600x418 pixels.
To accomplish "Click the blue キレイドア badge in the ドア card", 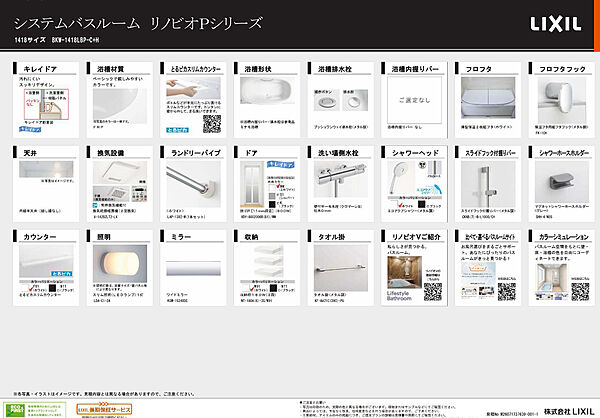I will pyautogui.click(x=281, y=165).
